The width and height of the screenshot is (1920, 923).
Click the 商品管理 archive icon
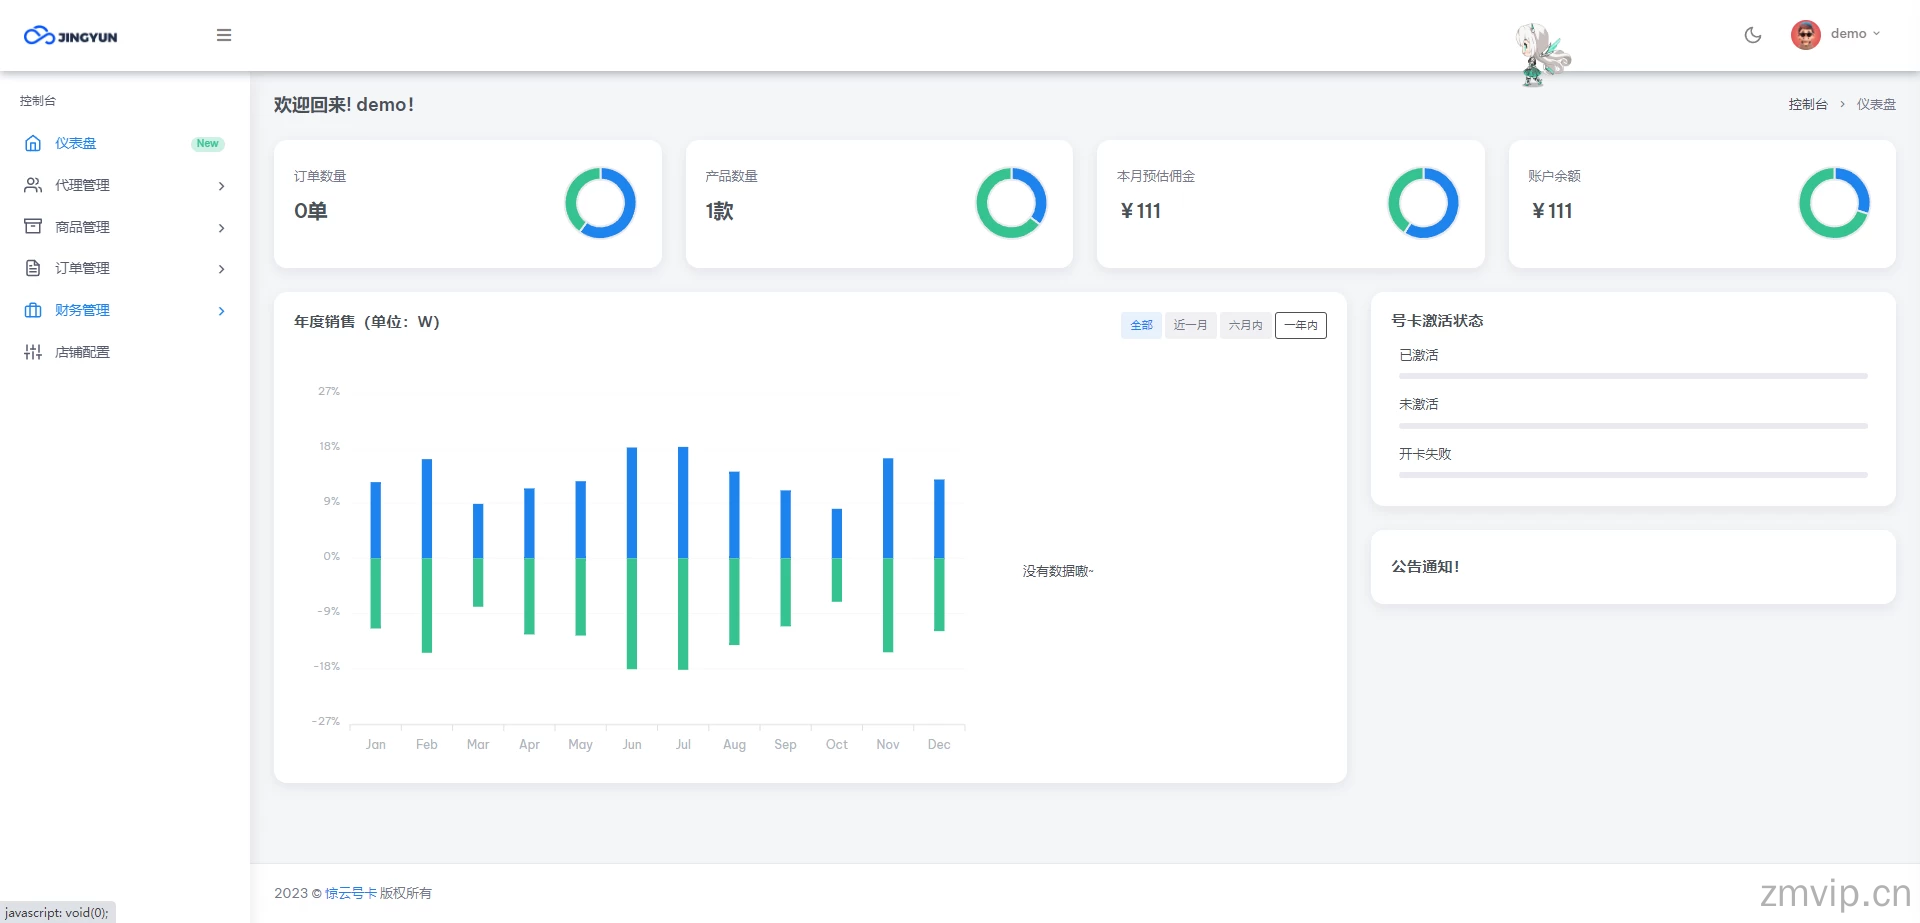[x=33, y=226]
